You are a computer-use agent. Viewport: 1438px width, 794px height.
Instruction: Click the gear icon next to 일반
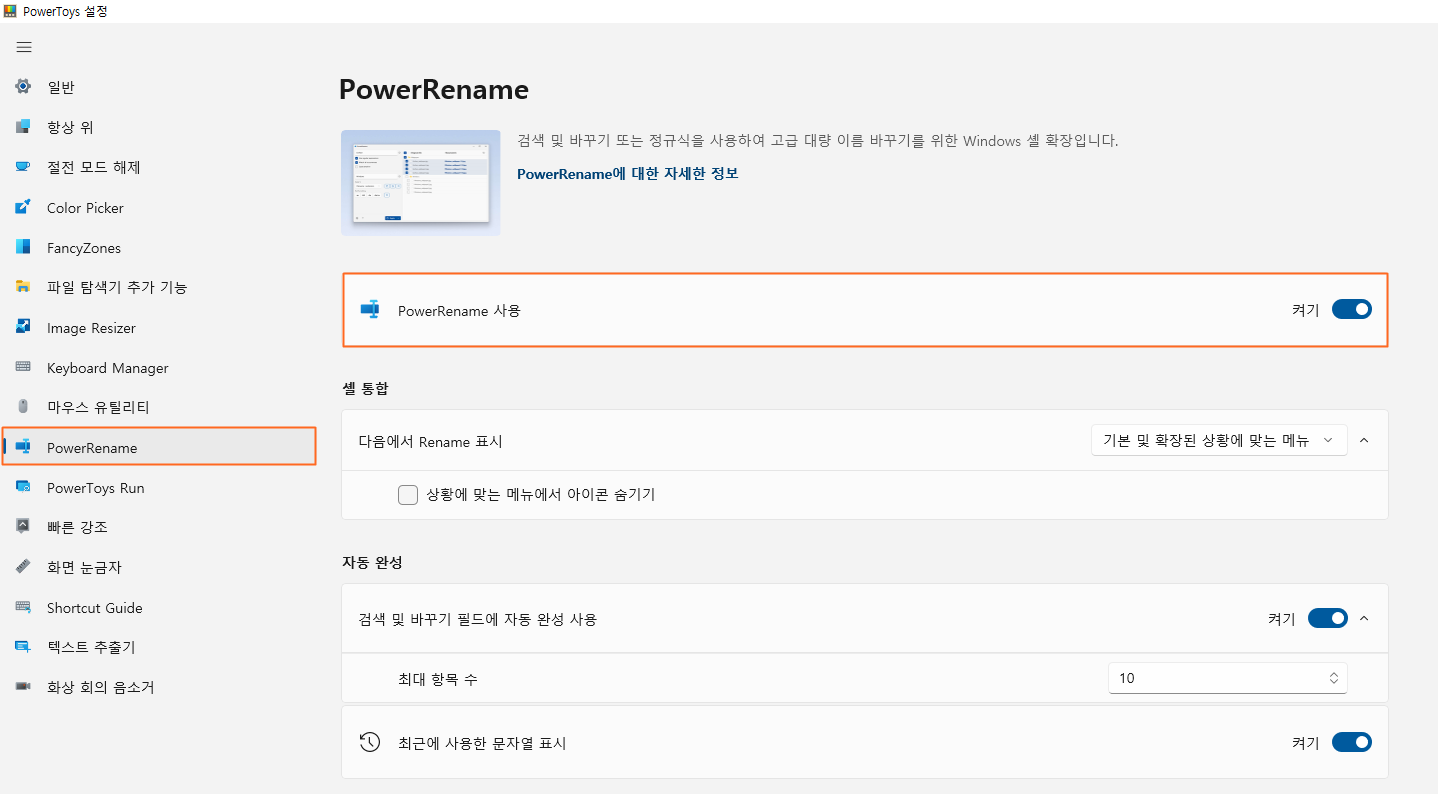(x=23, y=87)
